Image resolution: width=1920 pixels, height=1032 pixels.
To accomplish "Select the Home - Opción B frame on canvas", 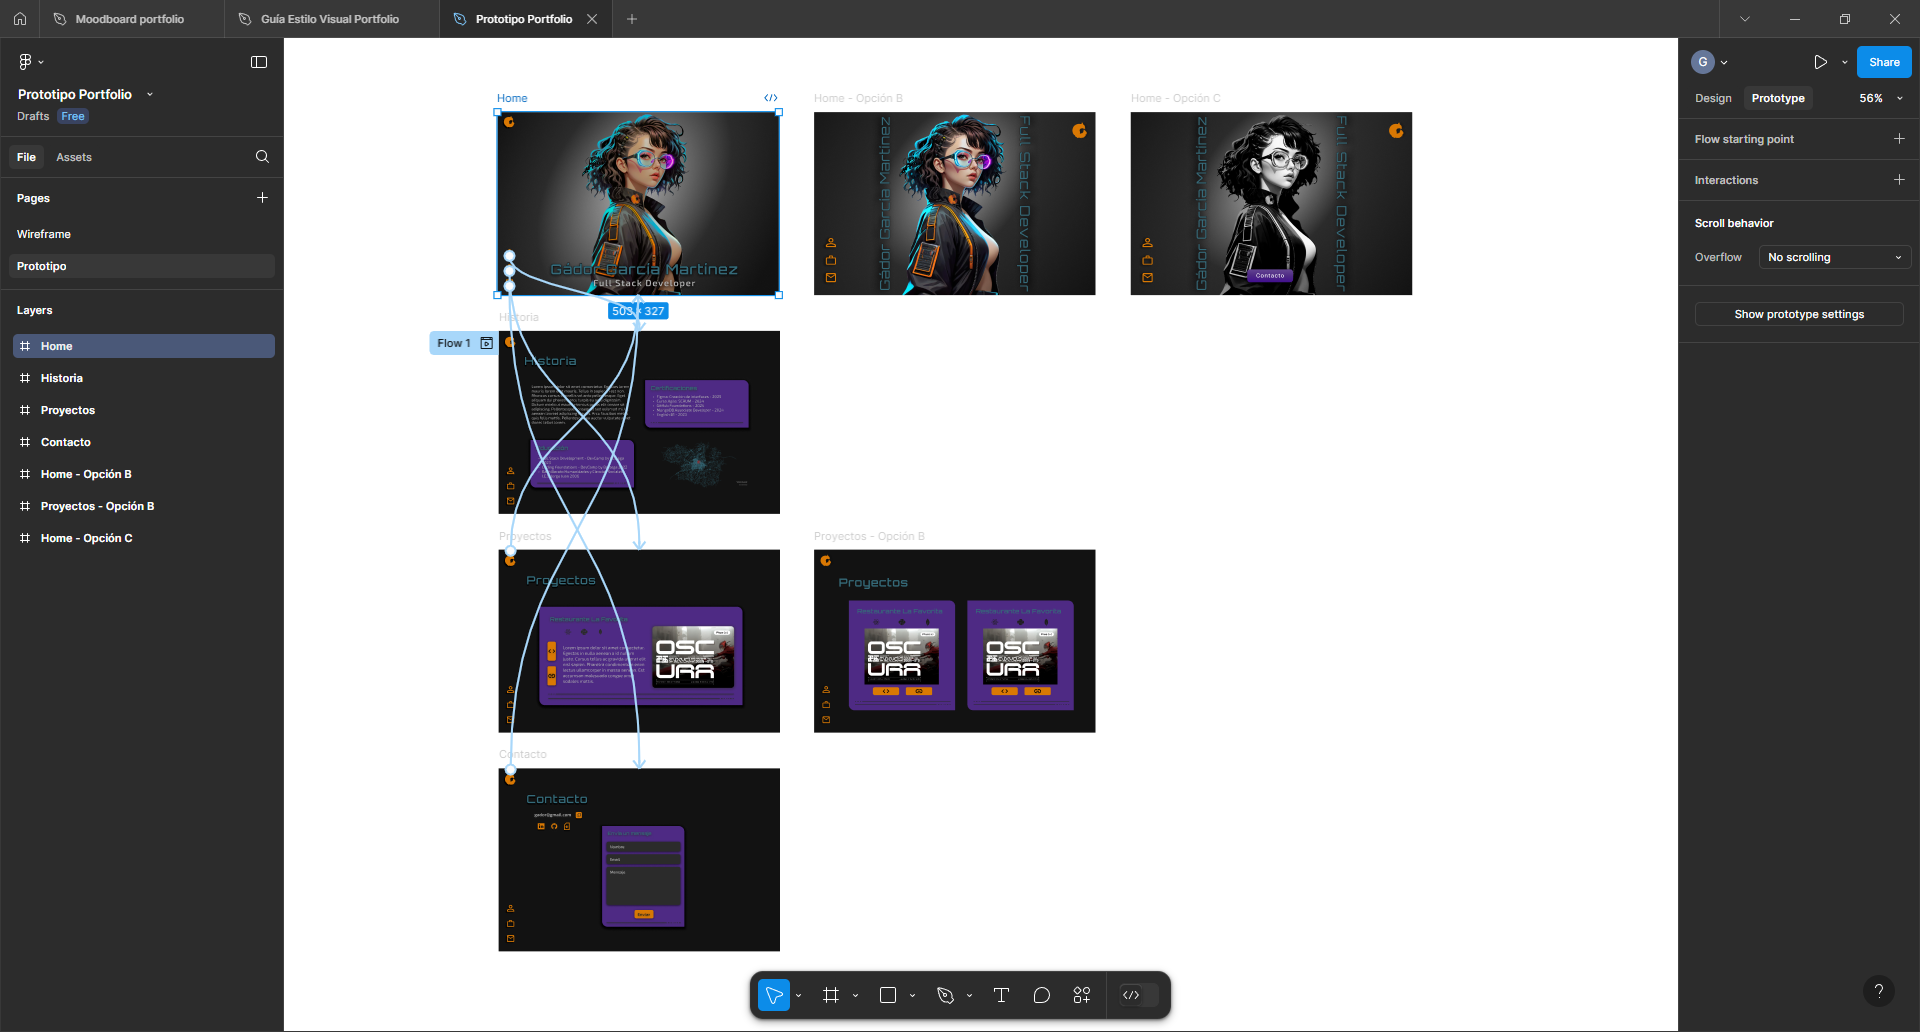I will pos(954,203).
